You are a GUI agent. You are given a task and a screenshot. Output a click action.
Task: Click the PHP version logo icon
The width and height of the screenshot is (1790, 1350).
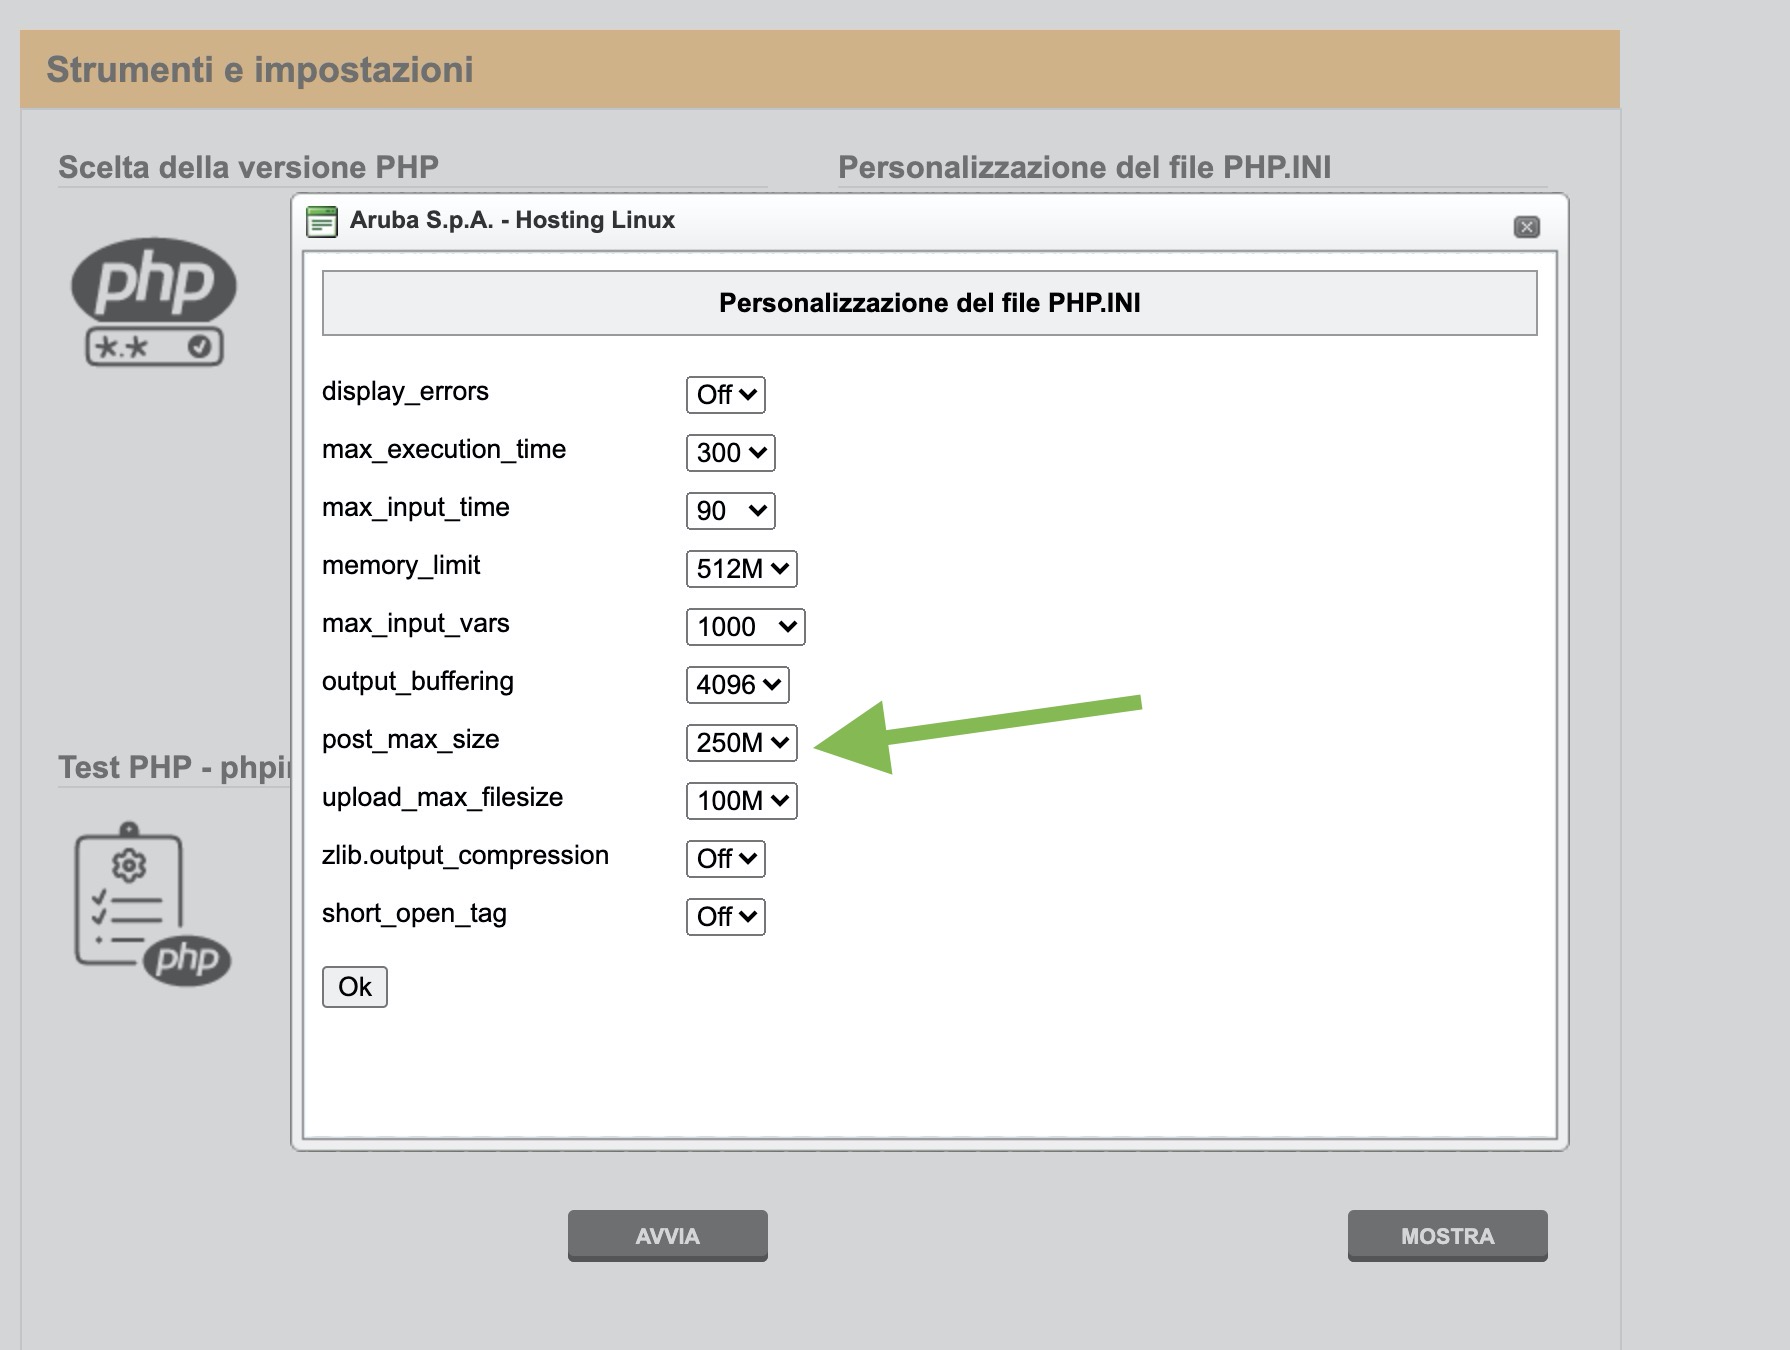[154, 301]
